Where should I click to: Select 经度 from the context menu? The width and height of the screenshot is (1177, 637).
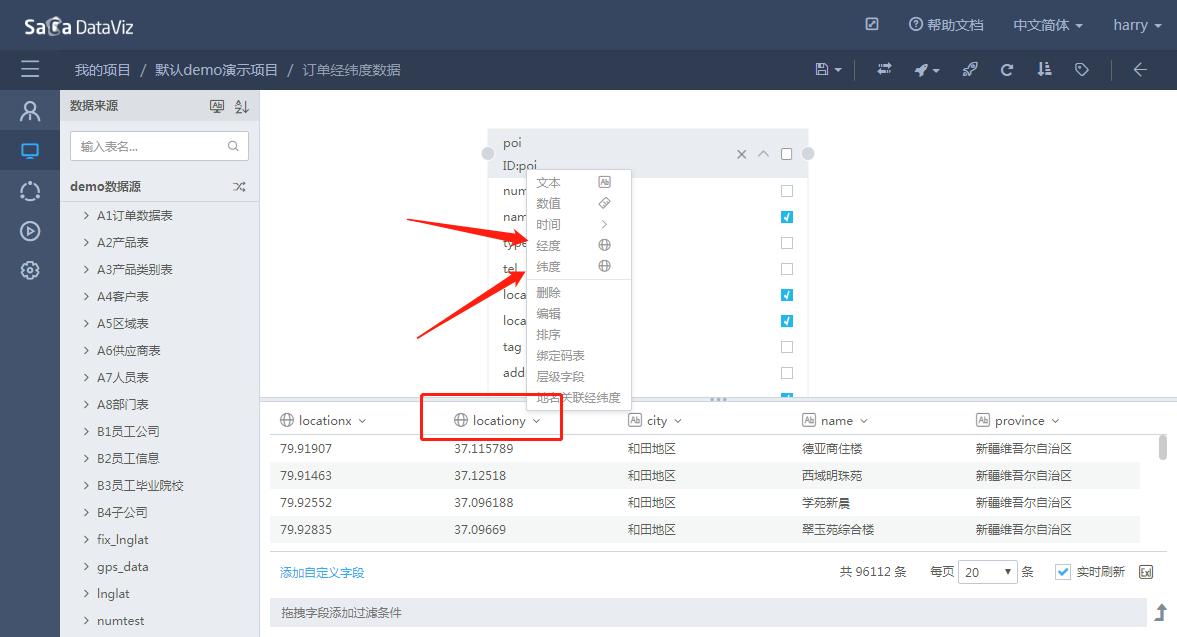[549, 246]
